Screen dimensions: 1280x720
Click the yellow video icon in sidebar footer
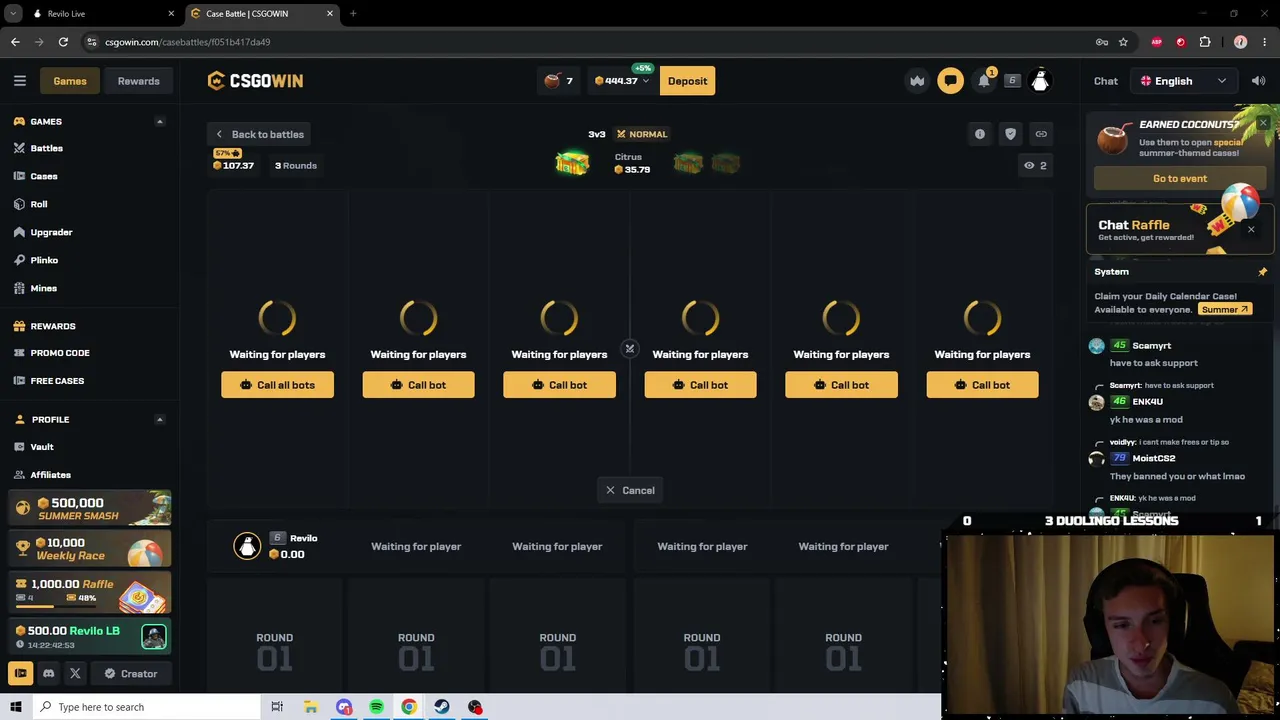pos(20,674)
